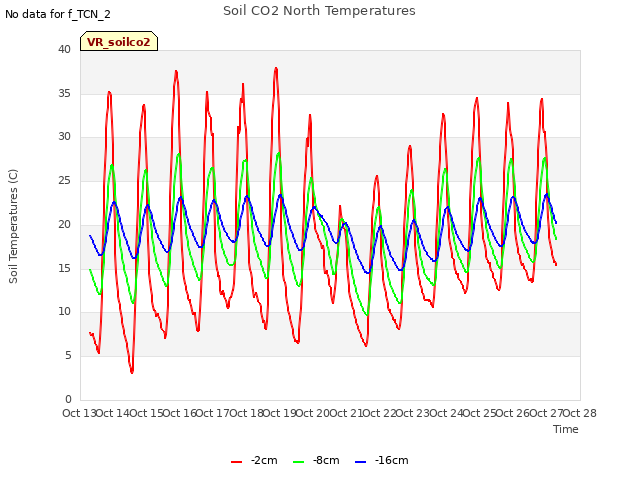Click the Oct 26 x-axis tick label
This screenshot has height=480, width=640.
click(x=513, y=413)
